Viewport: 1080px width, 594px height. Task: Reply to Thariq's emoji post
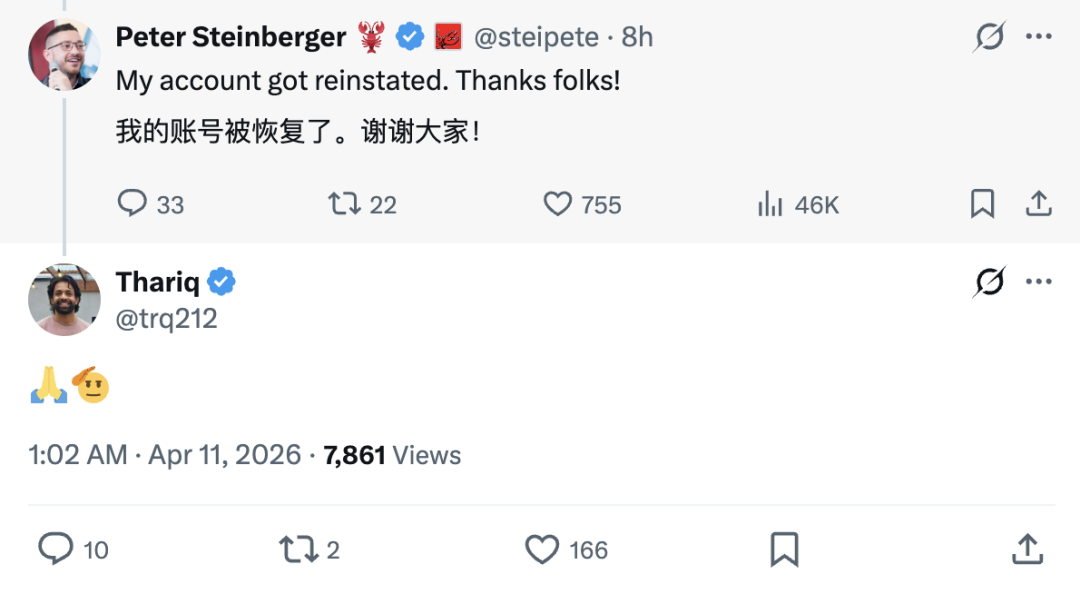[56, 549]
